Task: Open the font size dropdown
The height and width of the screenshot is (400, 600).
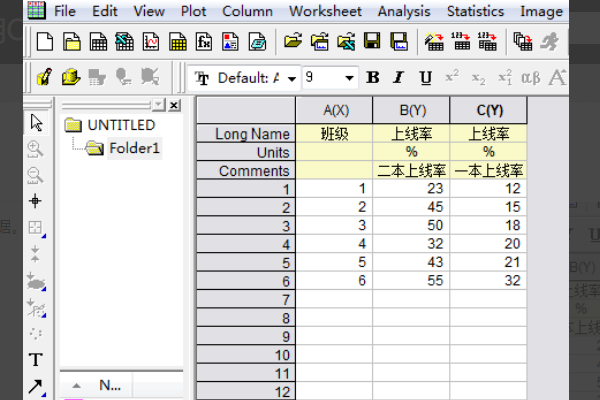Action: [x=349, y=78]
